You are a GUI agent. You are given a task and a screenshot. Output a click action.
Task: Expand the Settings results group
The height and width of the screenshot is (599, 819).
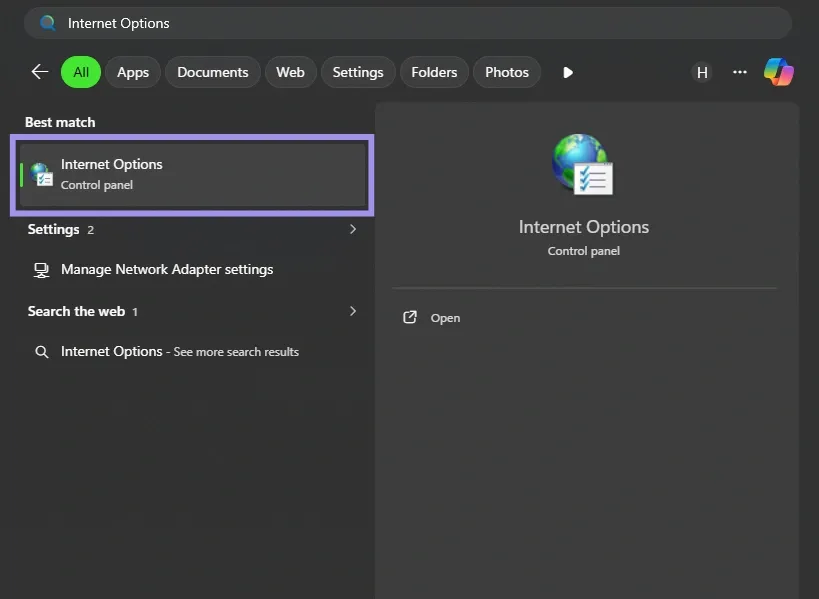click(x=352, y=228)
